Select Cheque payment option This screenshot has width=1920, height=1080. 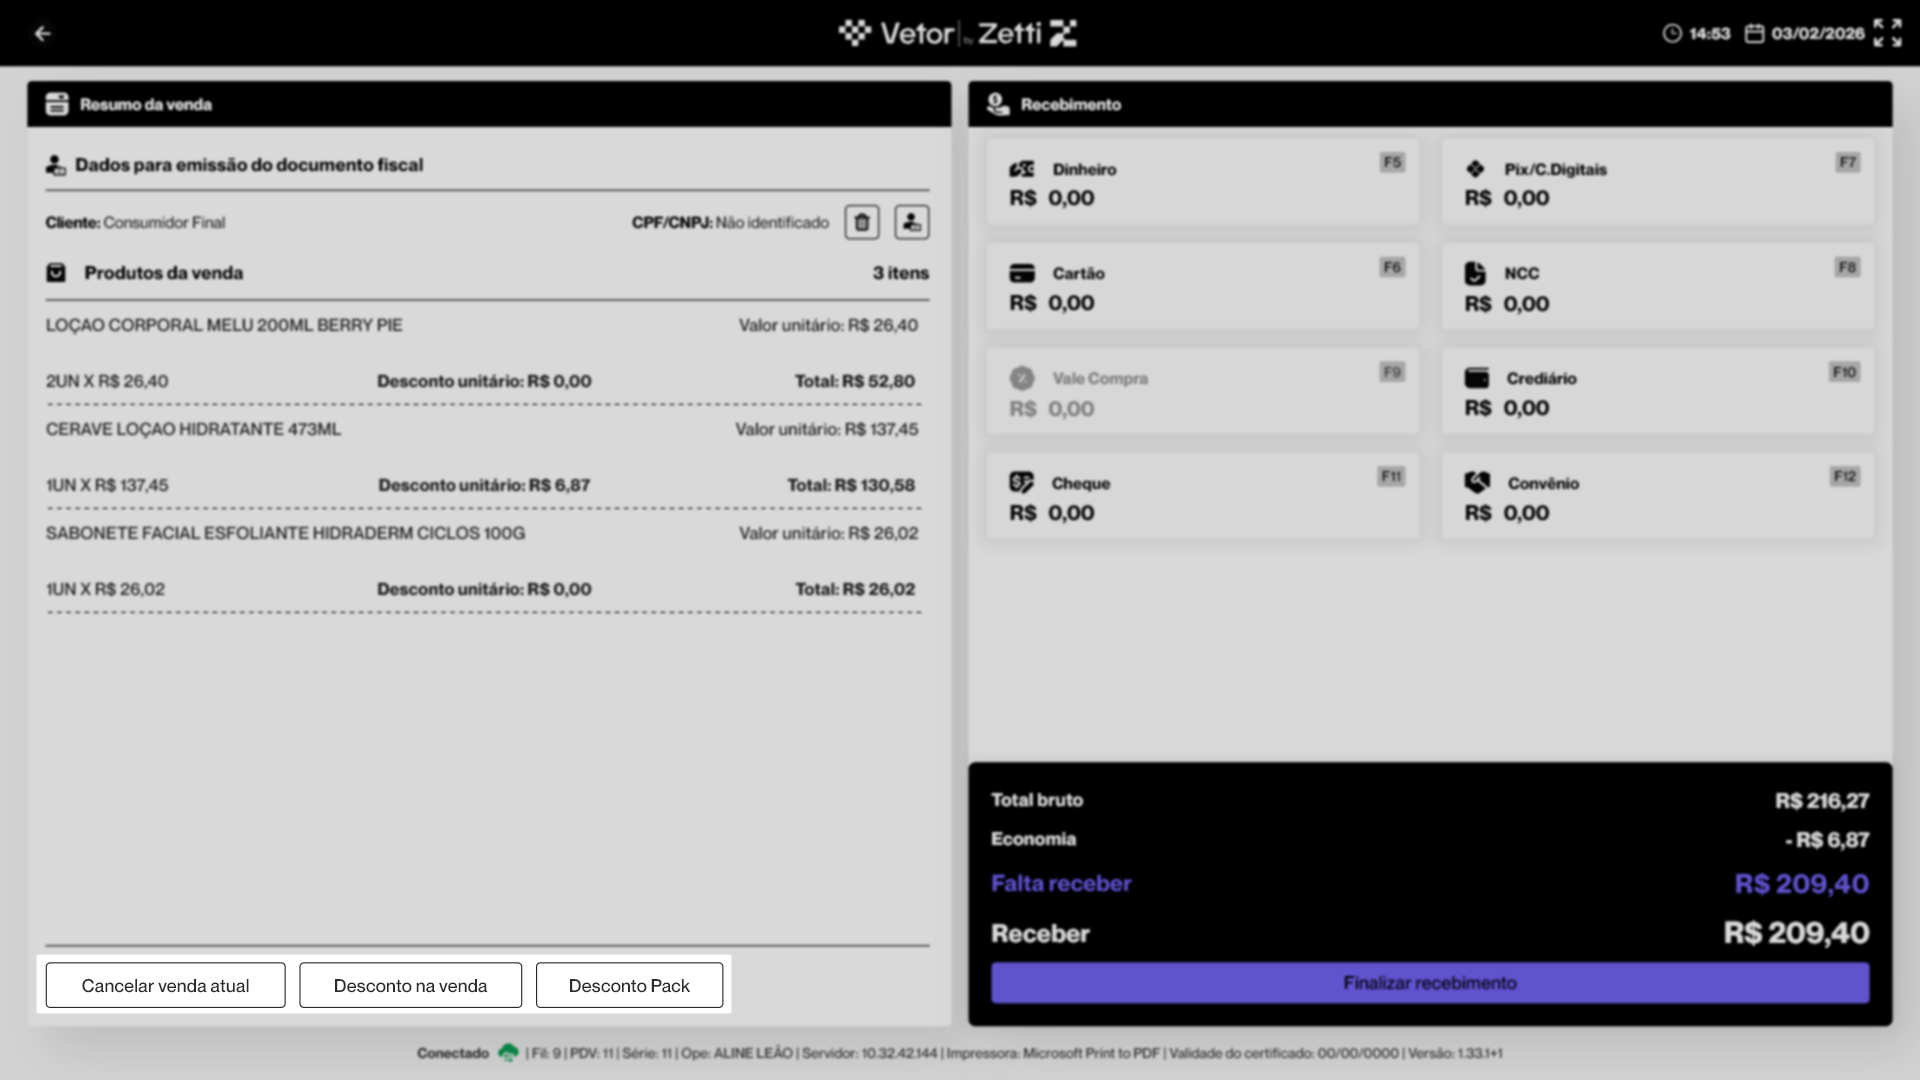point(1202,498)
